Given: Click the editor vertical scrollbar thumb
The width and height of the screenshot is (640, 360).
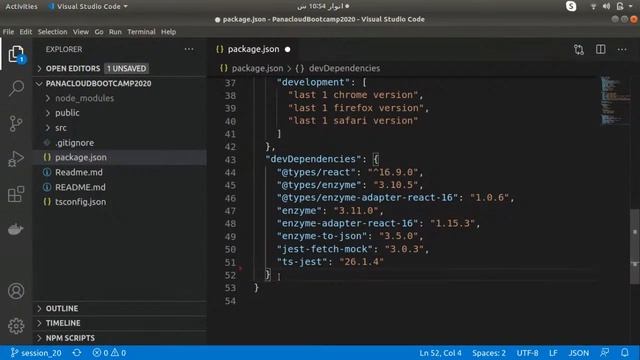Looking at the screenshot, I should point(635,247).
